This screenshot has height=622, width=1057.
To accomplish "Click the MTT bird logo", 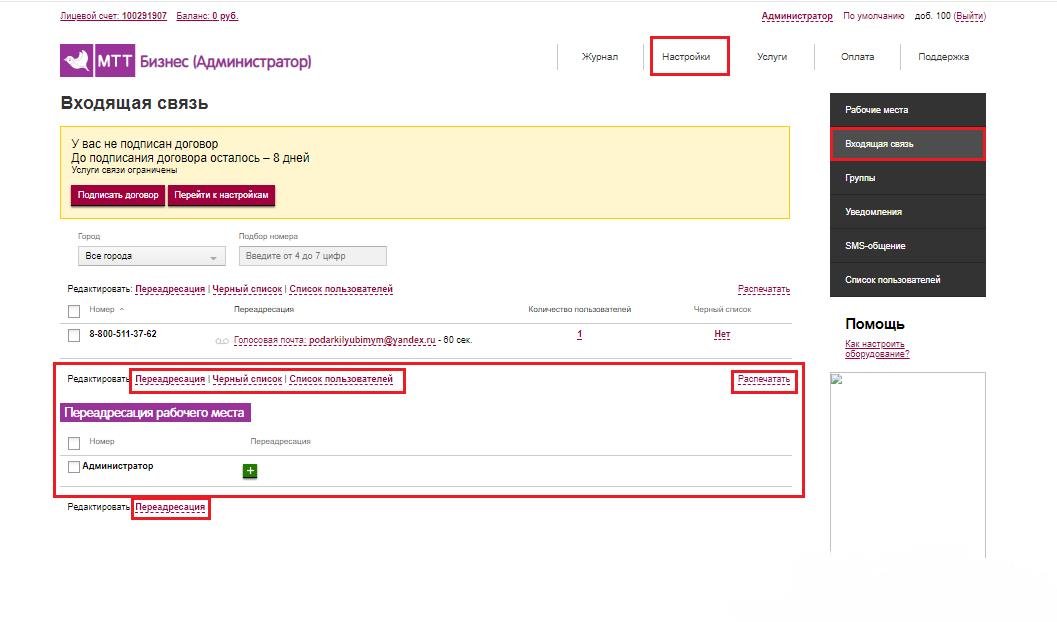I will tap(76, 61).
